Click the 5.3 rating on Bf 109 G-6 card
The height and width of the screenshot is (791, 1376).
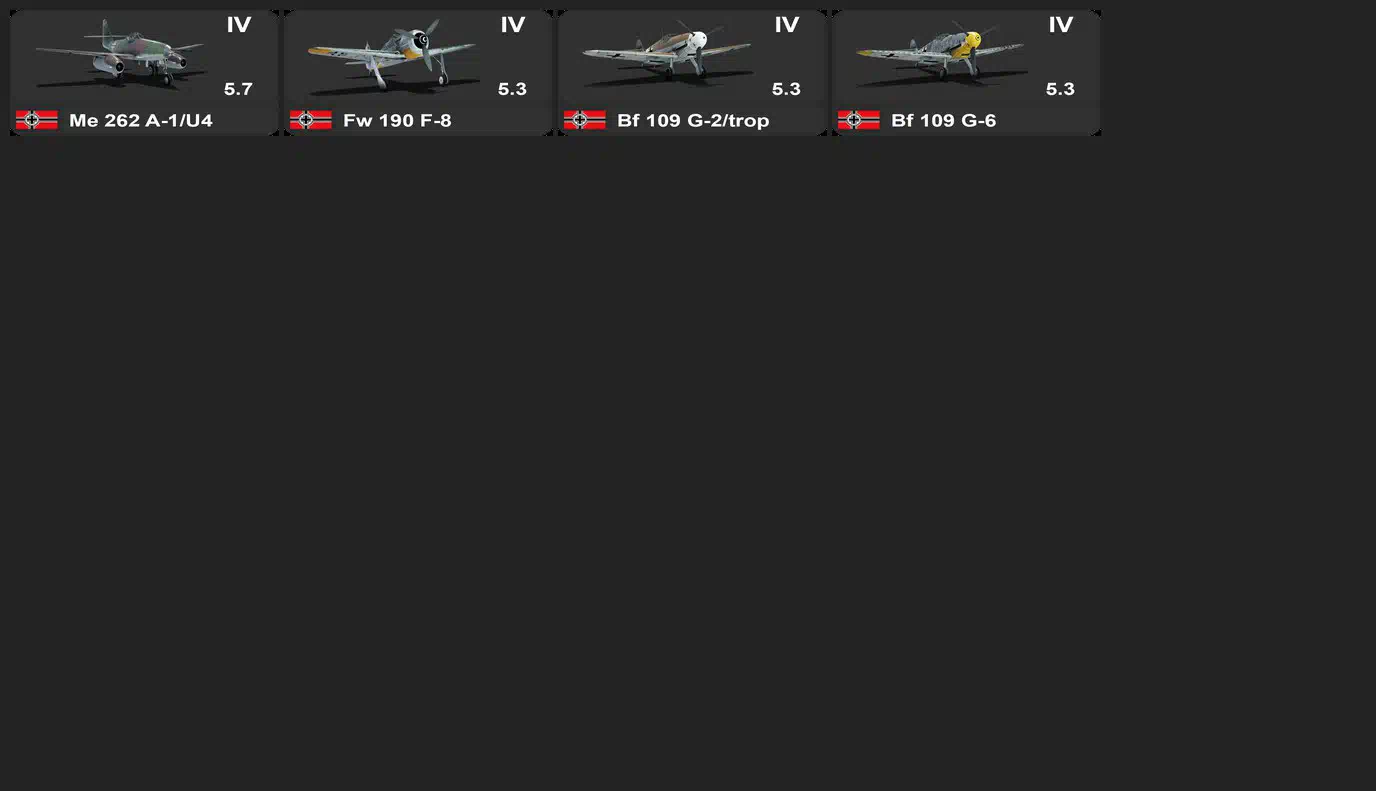(1060, 89)
